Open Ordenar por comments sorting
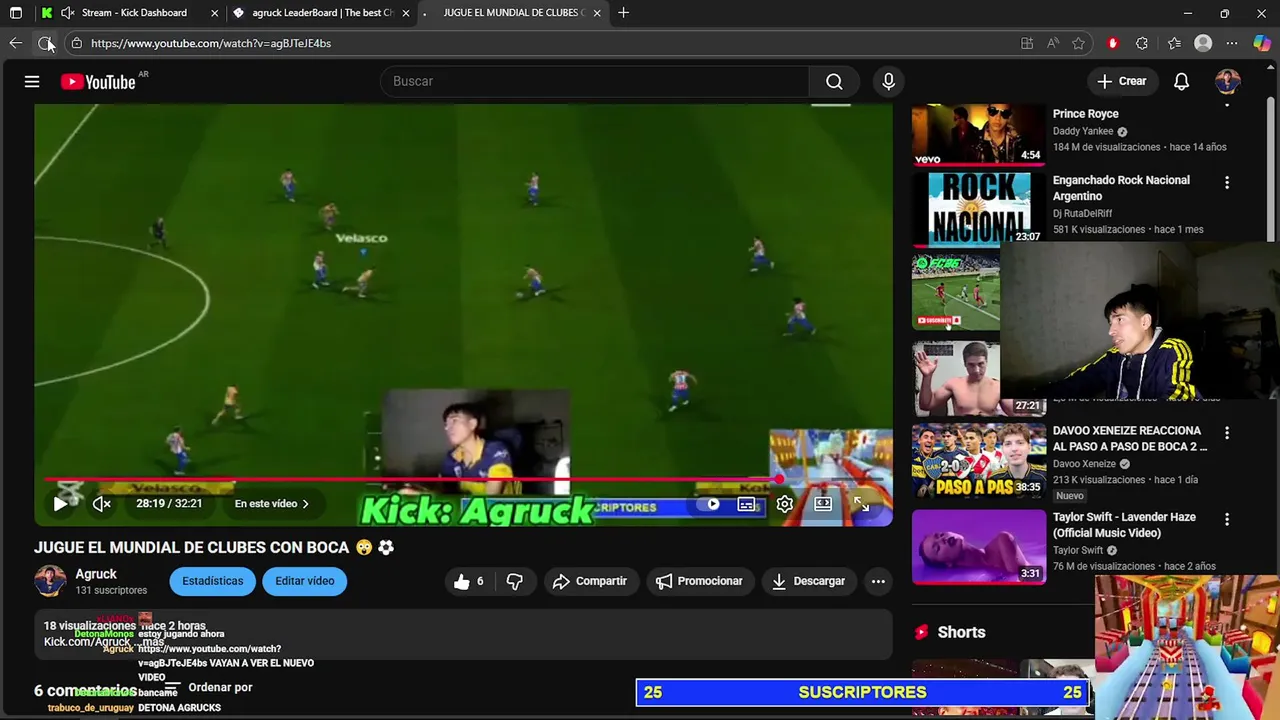Viewport: 1280px width, 720px height. click(x=208, y=688)
